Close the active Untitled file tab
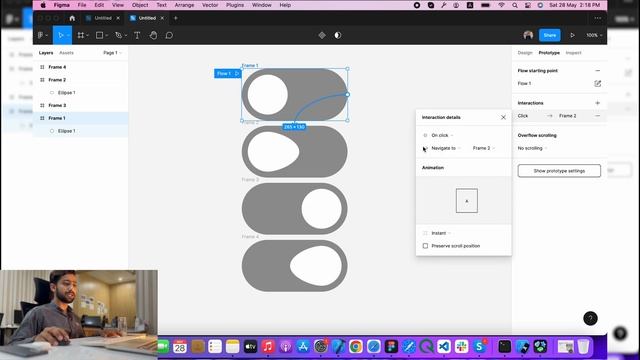This screenshot has width=640, height=360. click(162, 18)
